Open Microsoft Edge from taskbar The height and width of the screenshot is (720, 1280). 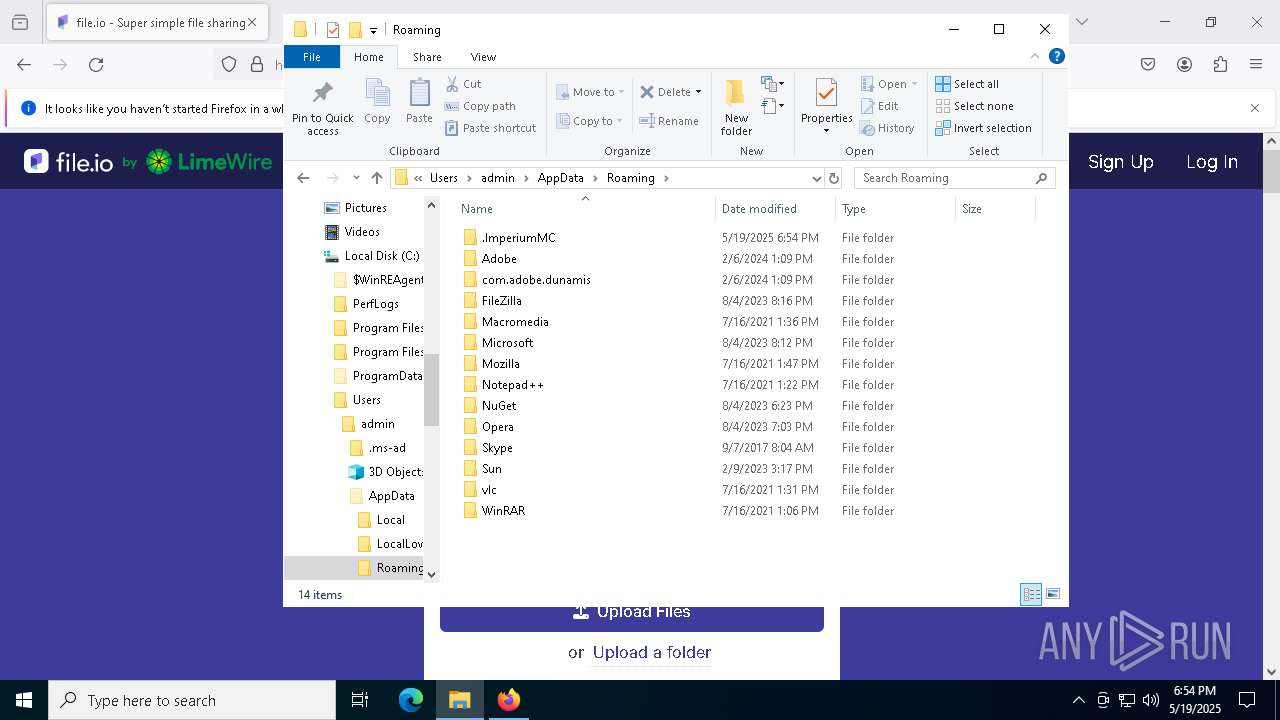411,700
